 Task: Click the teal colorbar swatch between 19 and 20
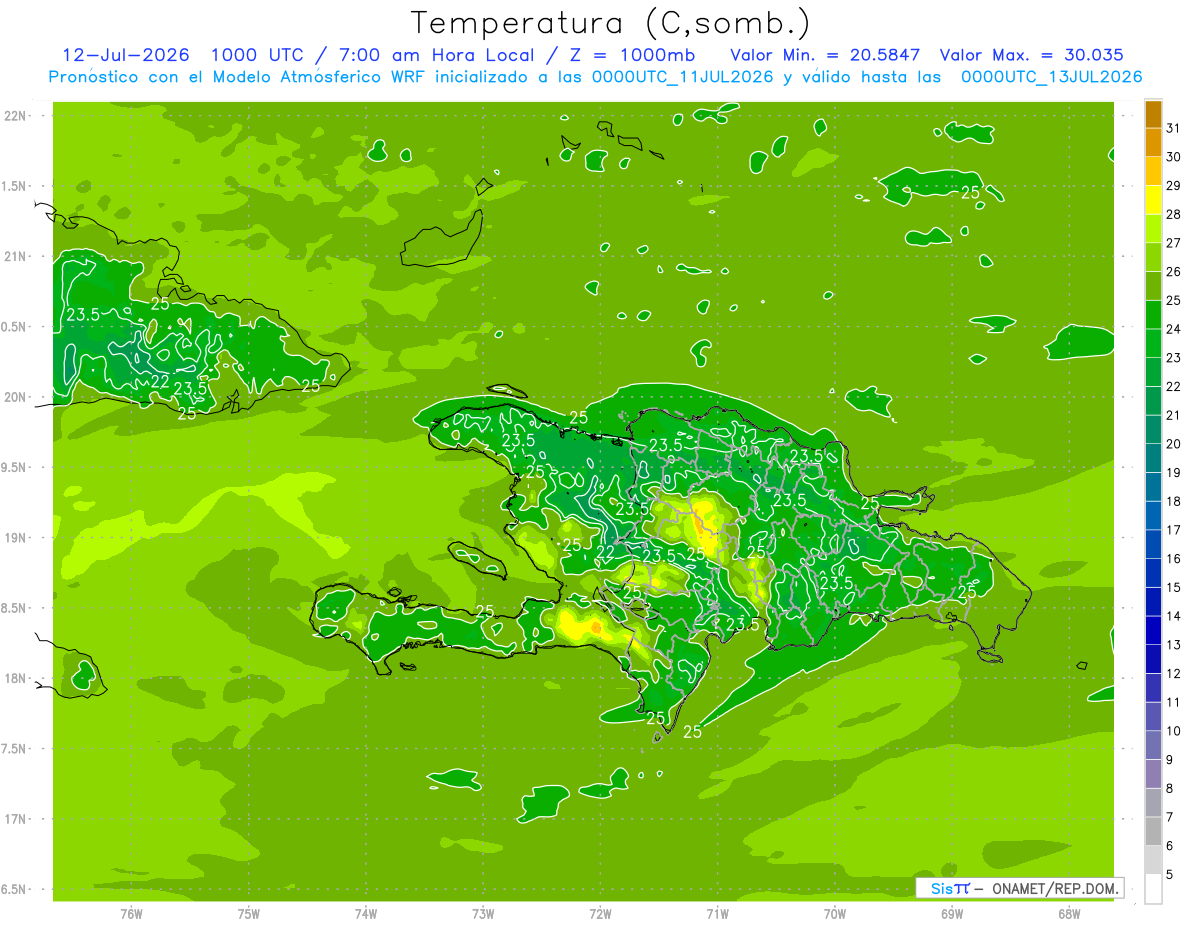coord(1153,458)
